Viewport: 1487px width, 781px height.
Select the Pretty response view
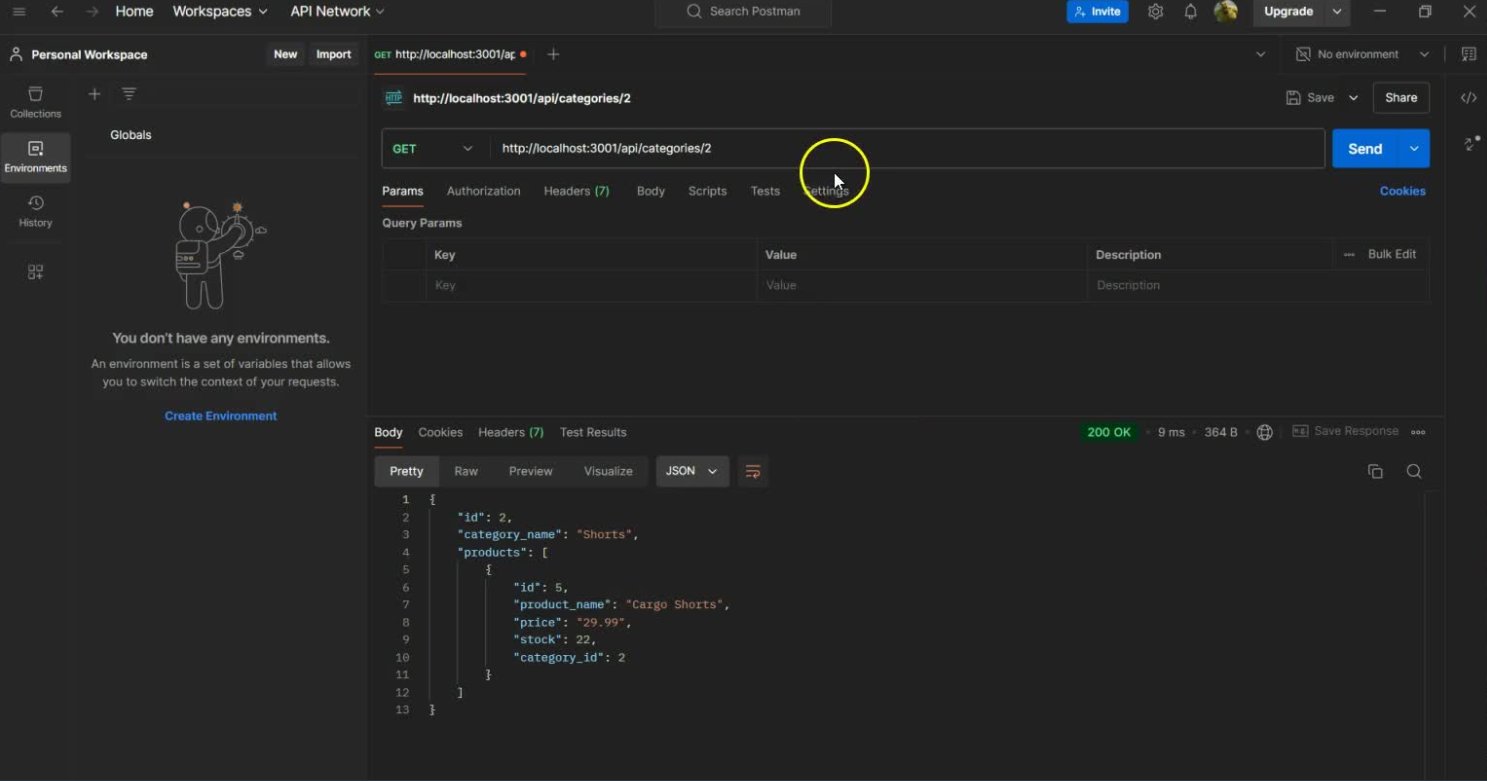click(406, 471)
